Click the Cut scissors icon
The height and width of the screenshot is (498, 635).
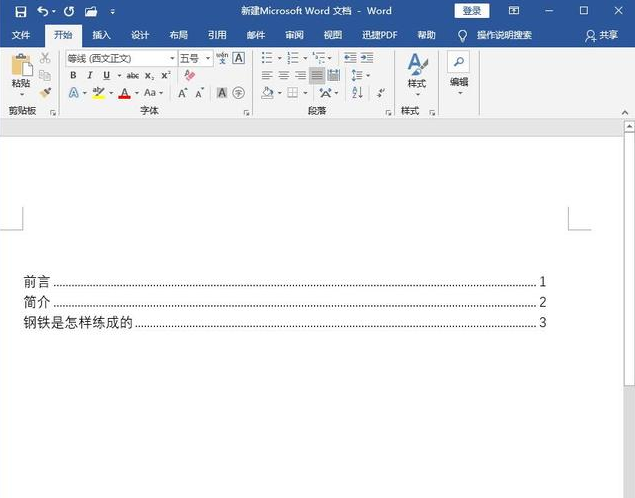pos(45,59)
